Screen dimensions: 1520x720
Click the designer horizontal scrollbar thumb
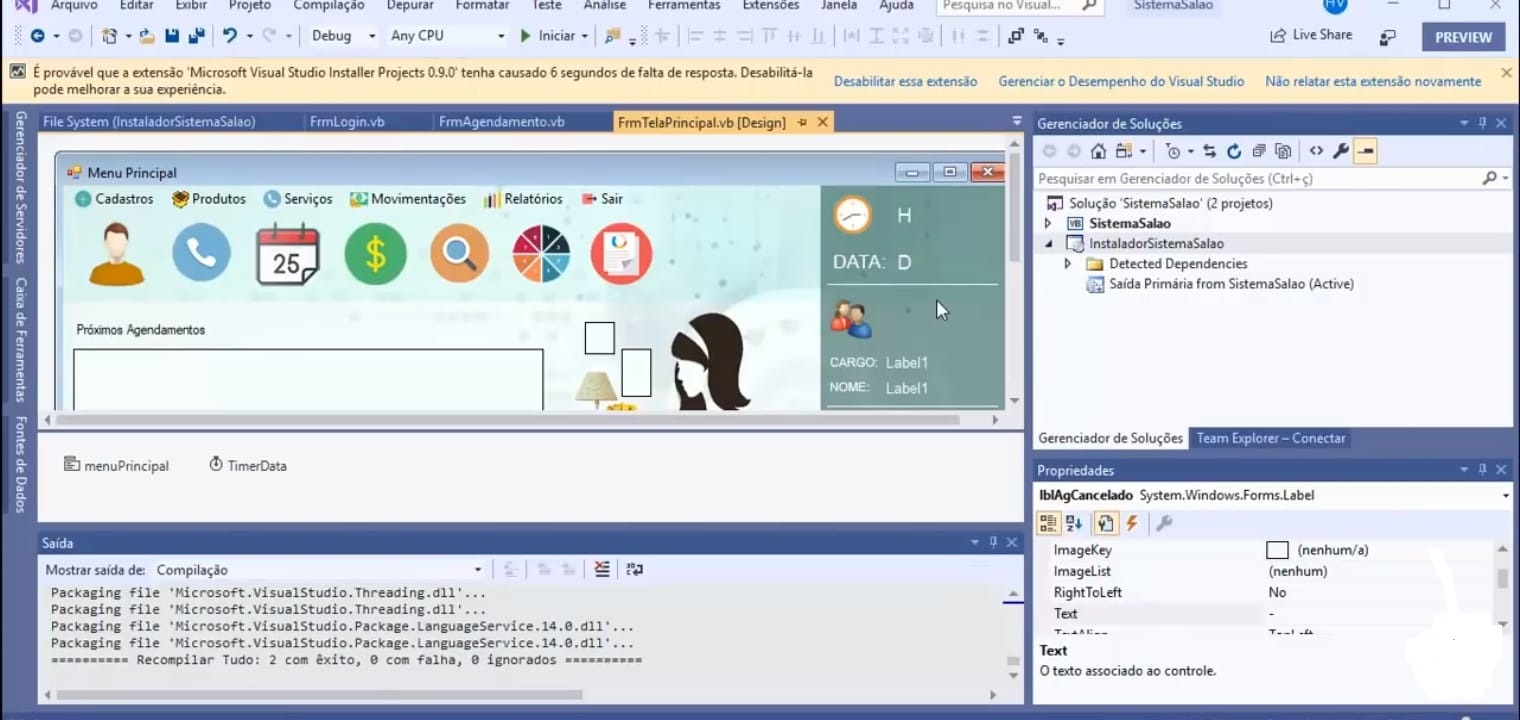point(508,420)
